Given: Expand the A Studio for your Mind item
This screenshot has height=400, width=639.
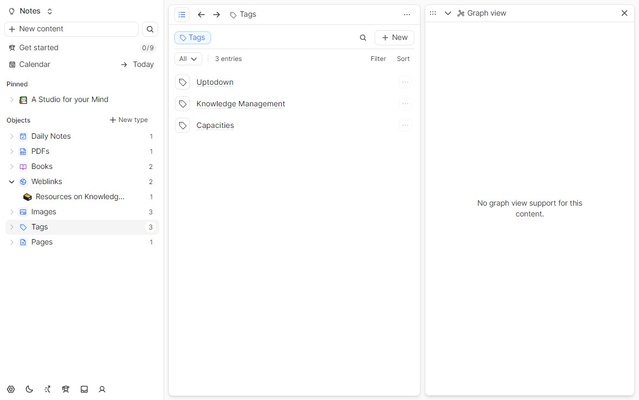Looking at the screenshot, I should 11,99.
